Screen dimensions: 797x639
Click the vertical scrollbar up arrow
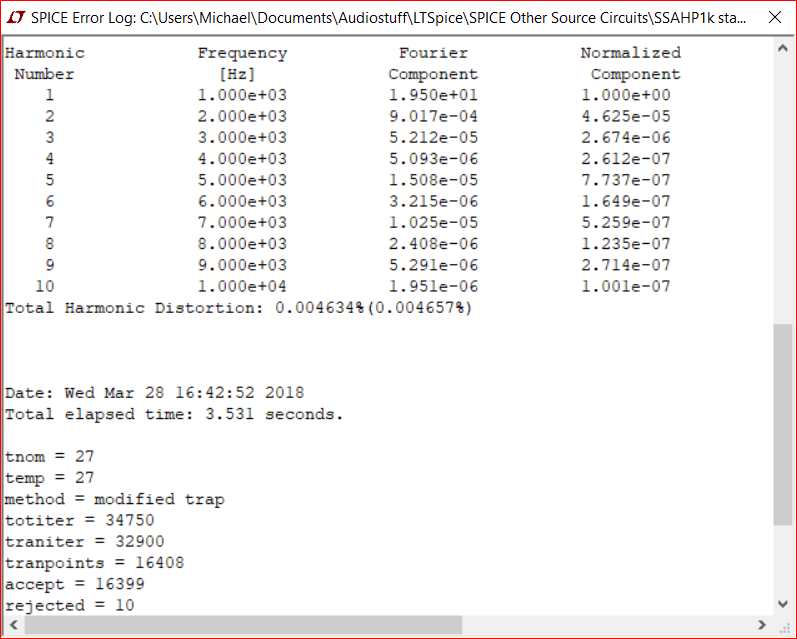coord(783,49)
